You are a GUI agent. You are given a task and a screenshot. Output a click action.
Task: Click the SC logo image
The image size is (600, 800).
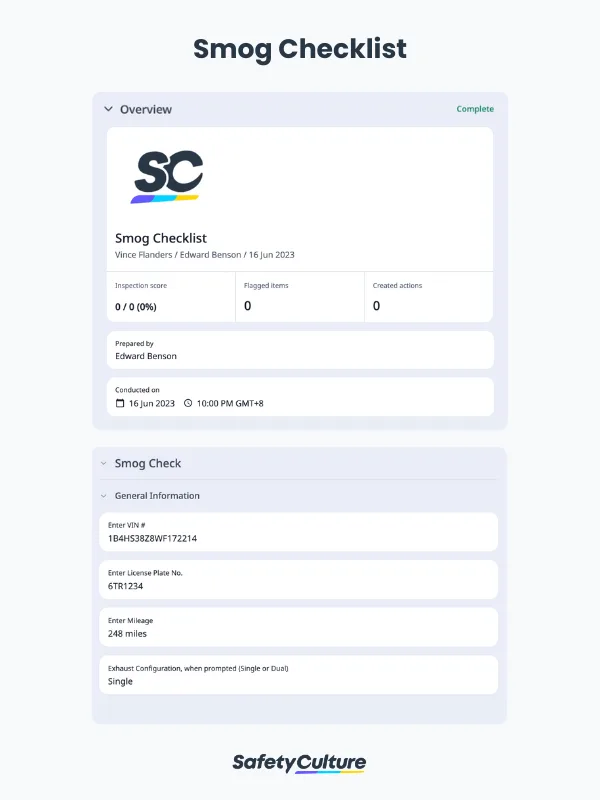pos(168,177)
